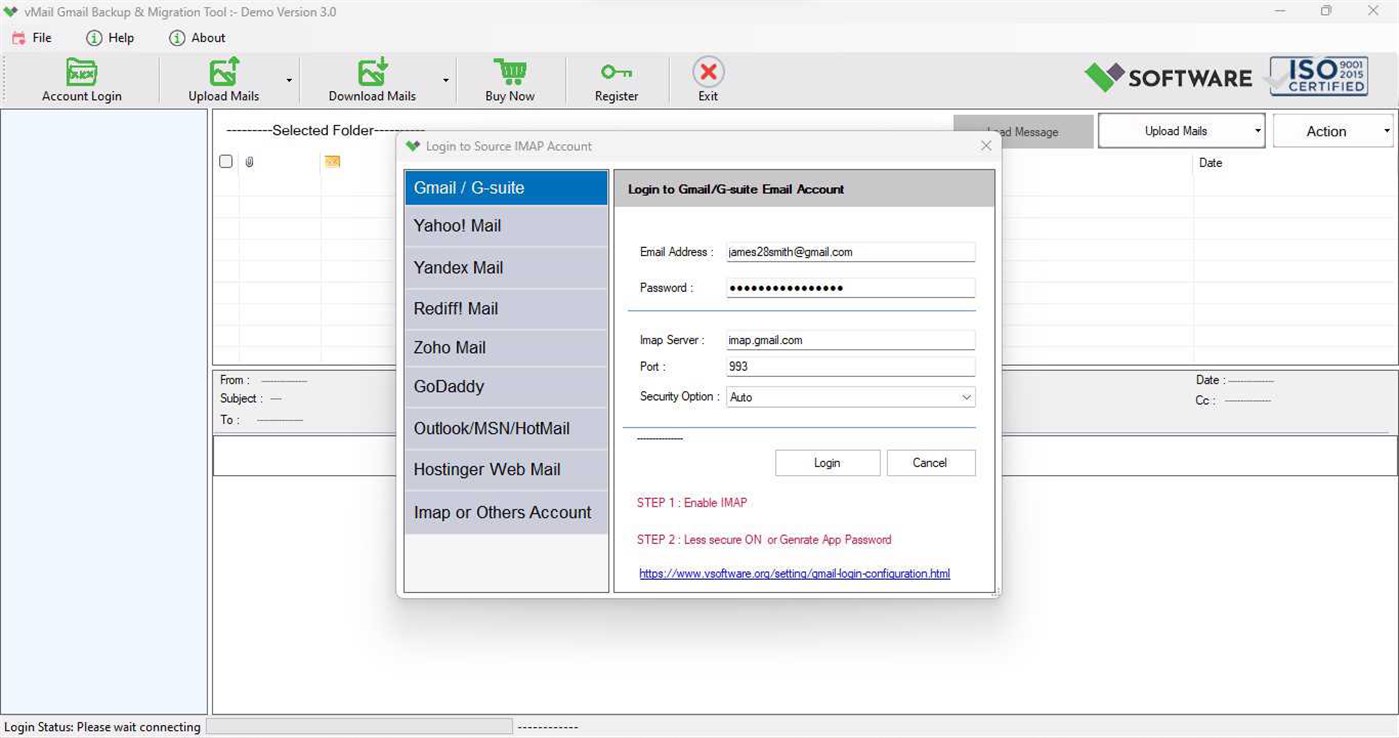Open the Action dropdown
Viewport: 1399px width, 738px height.
point(1333,131)
